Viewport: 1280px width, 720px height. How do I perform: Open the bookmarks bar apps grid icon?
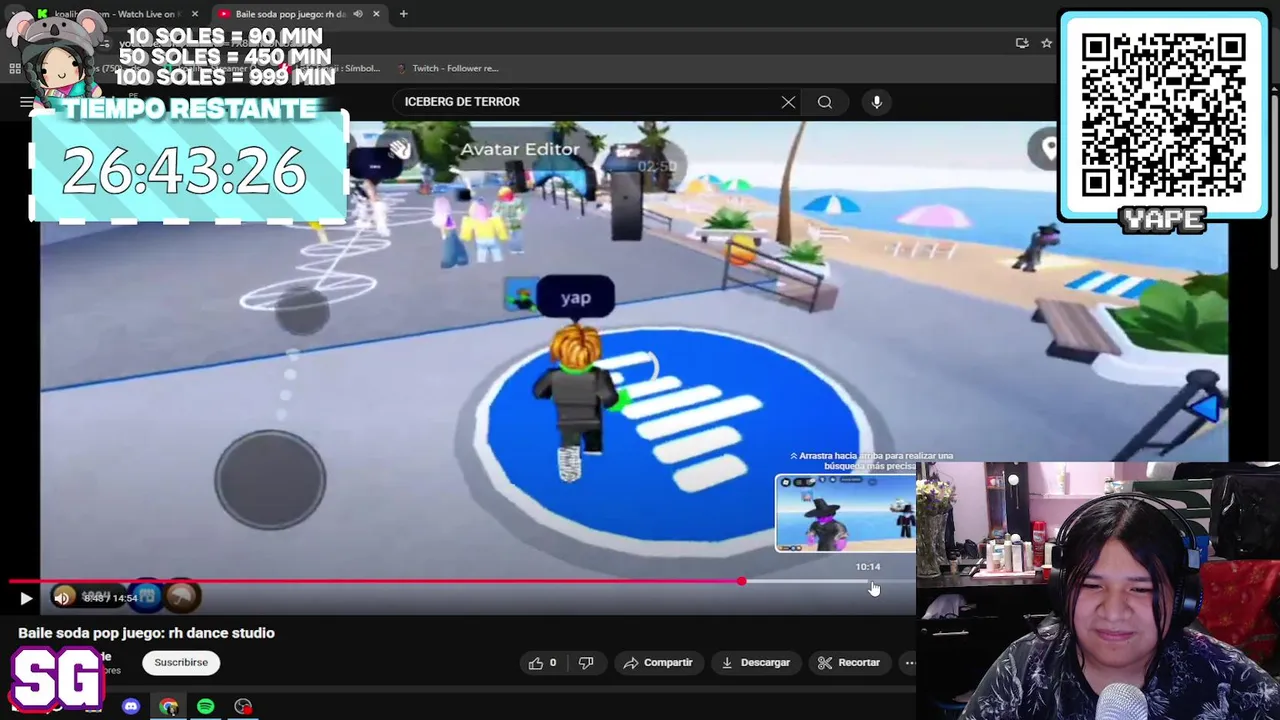15,68
